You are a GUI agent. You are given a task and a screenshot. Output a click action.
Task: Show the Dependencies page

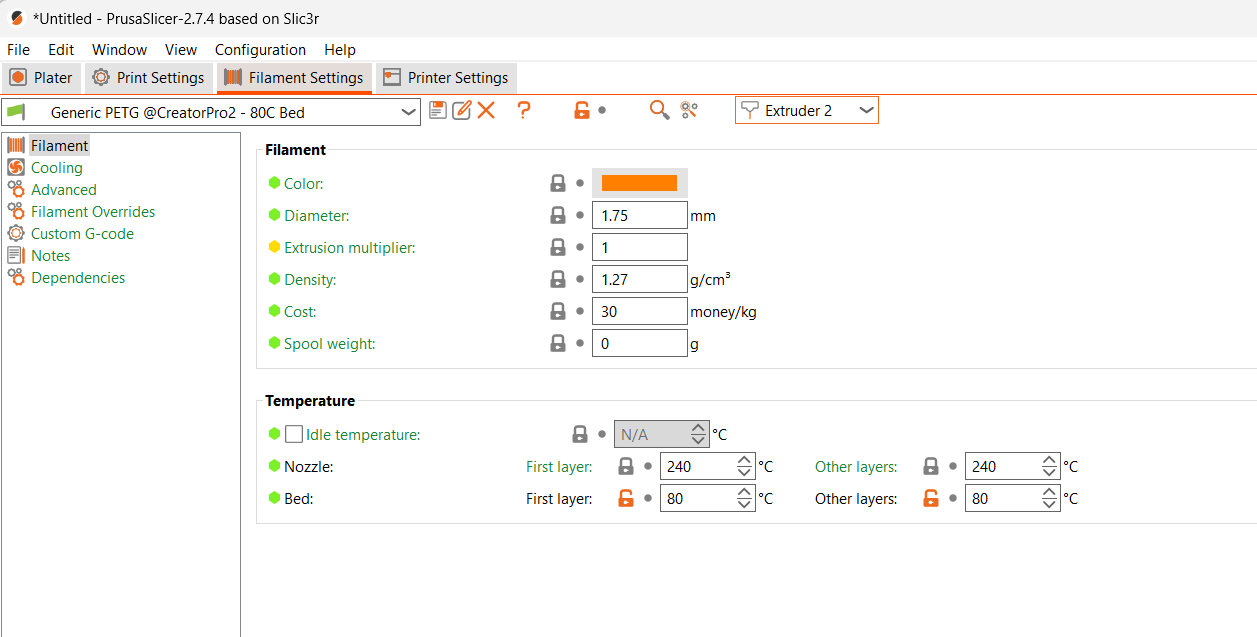tap(78, 277)
